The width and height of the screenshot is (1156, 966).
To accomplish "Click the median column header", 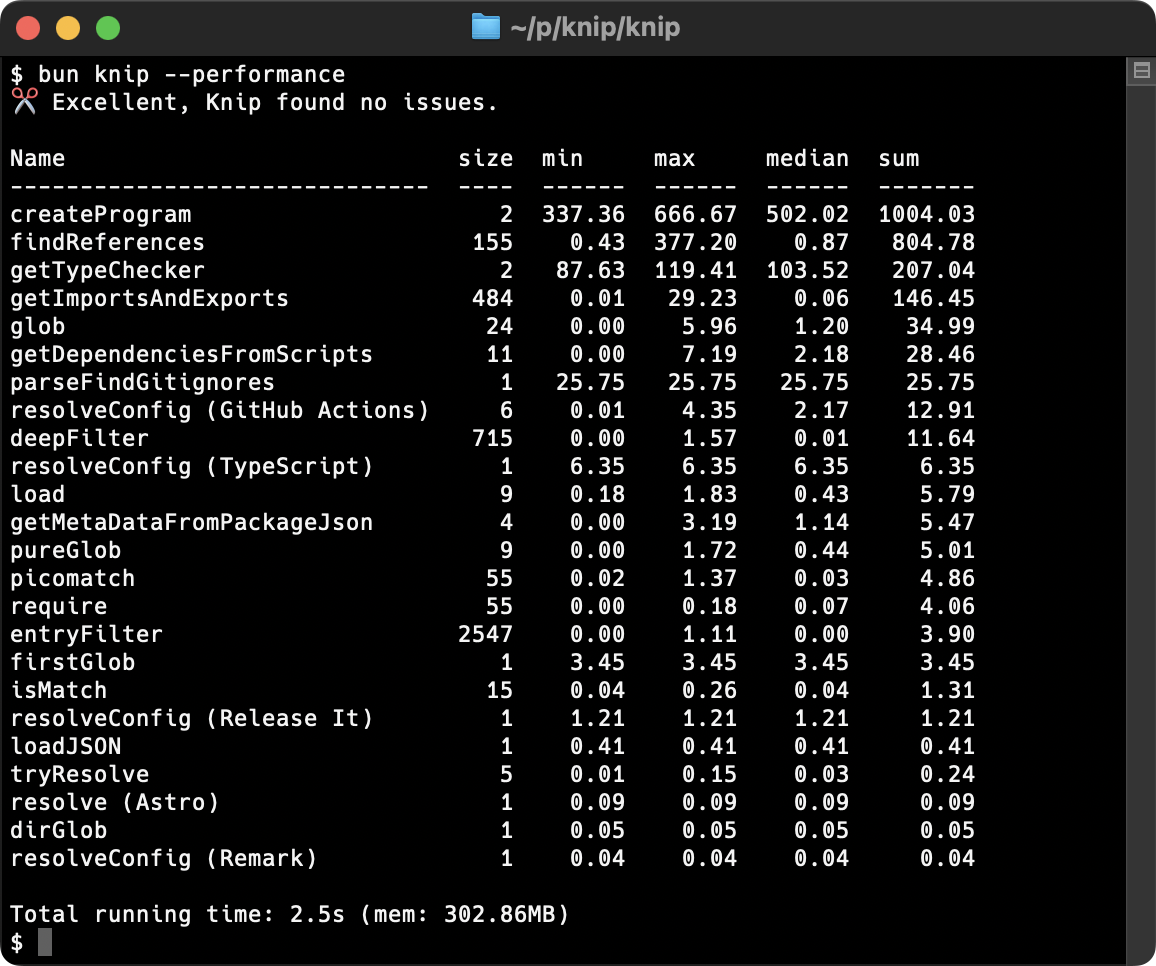I will (807, 158).
